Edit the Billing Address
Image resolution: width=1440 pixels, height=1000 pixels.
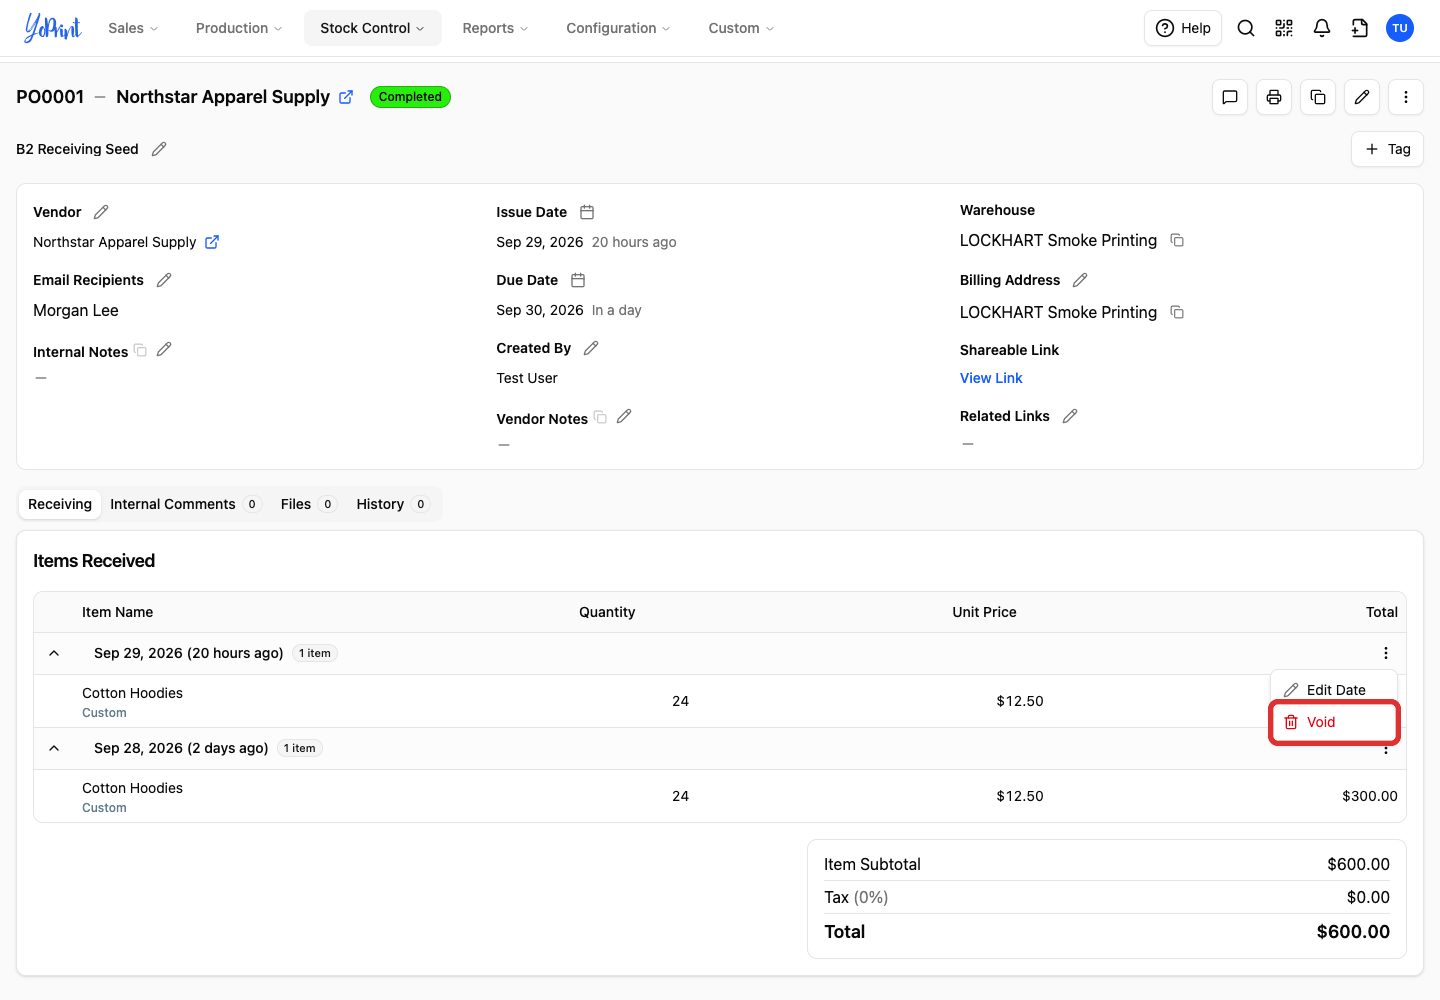point(1080,280)
